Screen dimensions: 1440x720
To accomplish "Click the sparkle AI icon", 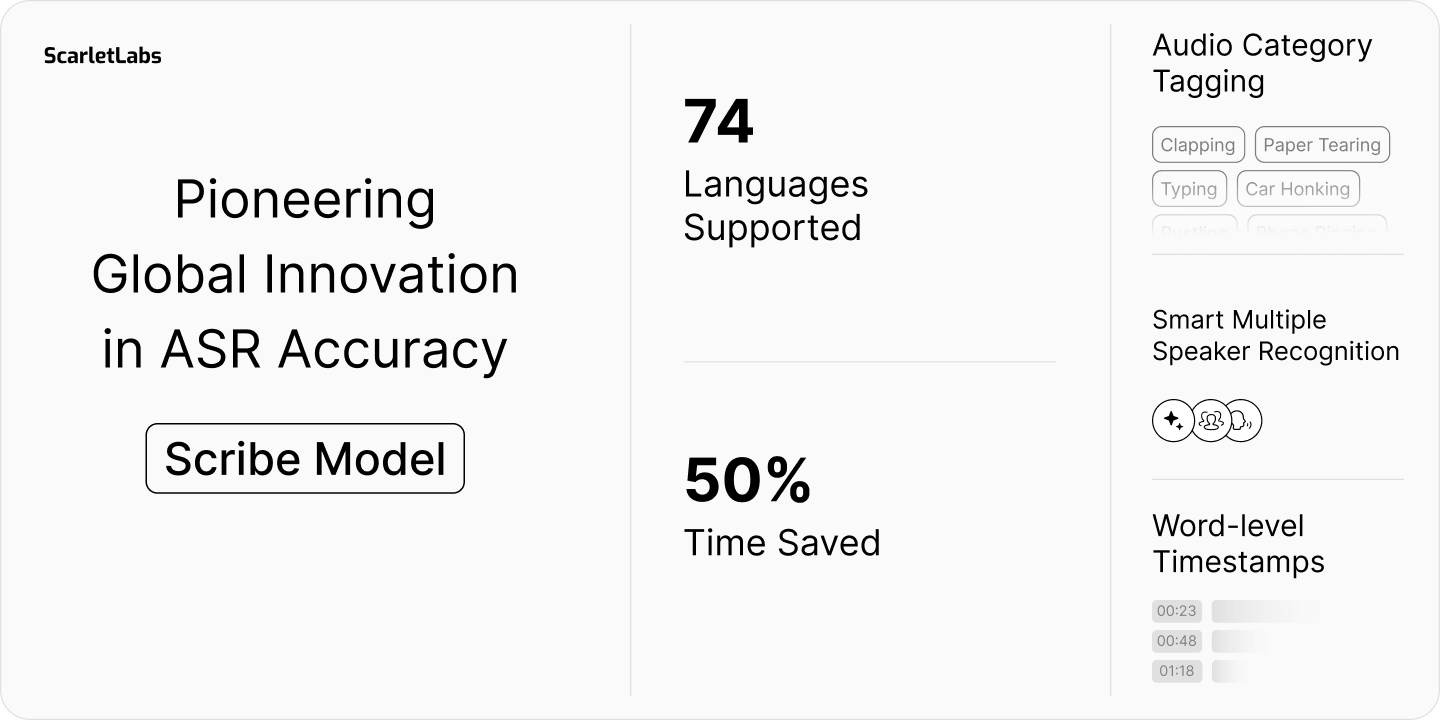I will point(1174,421).
